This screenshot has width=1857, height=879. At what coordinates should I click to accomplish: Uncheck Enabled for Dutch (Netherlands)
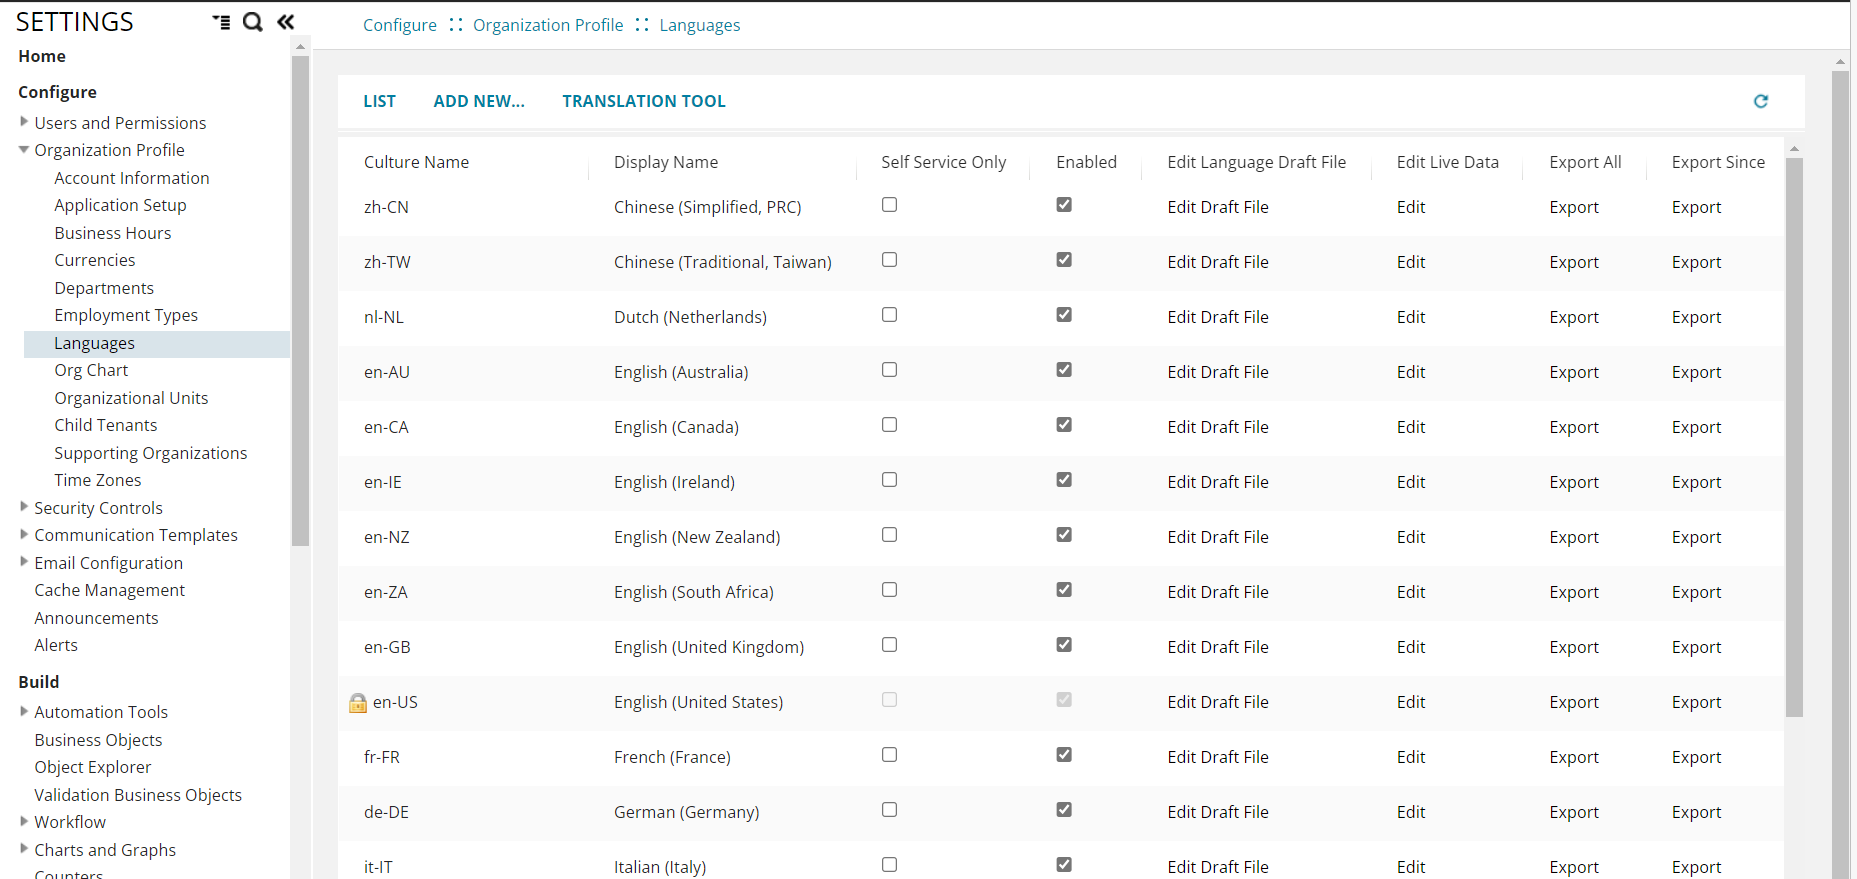1064,315
